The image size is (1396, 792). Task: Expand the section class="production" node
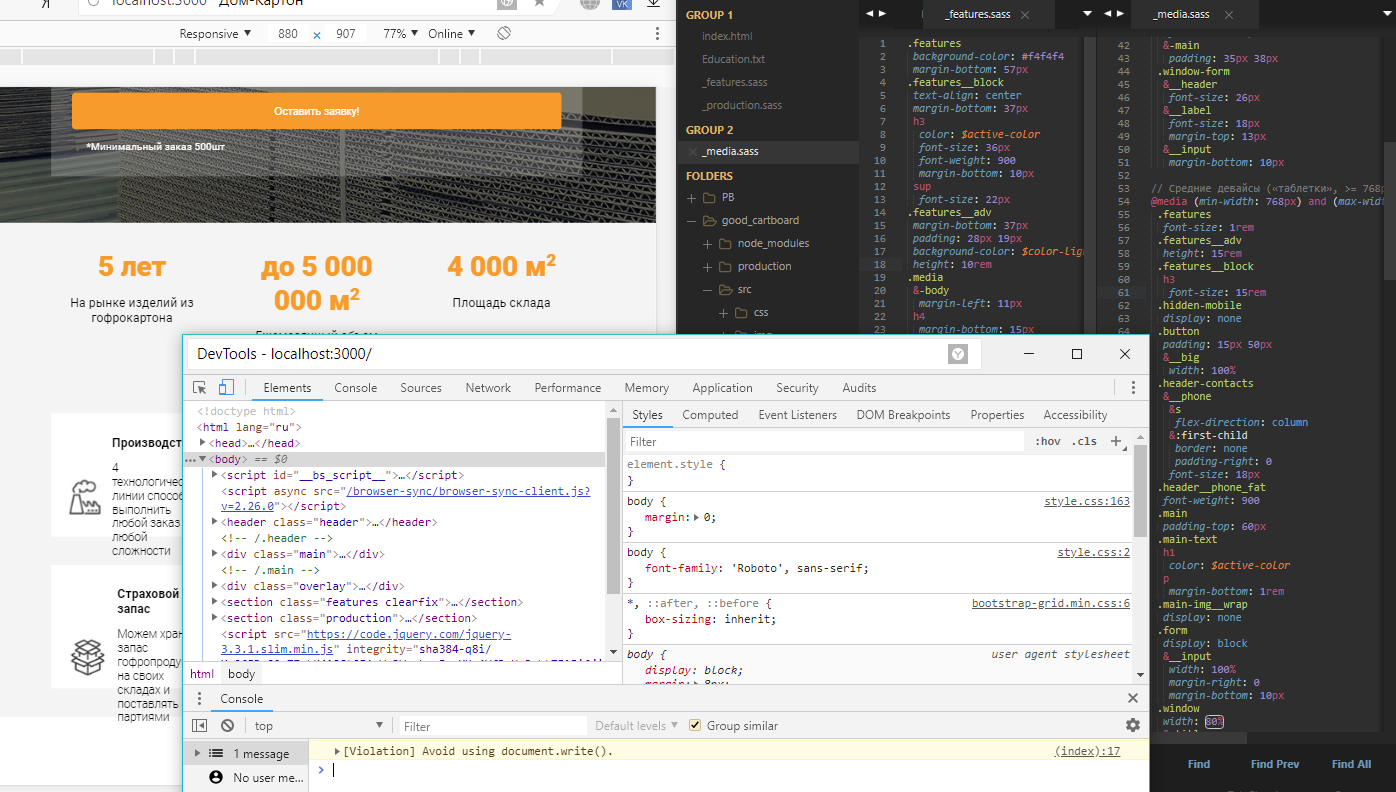pos(215,618)
